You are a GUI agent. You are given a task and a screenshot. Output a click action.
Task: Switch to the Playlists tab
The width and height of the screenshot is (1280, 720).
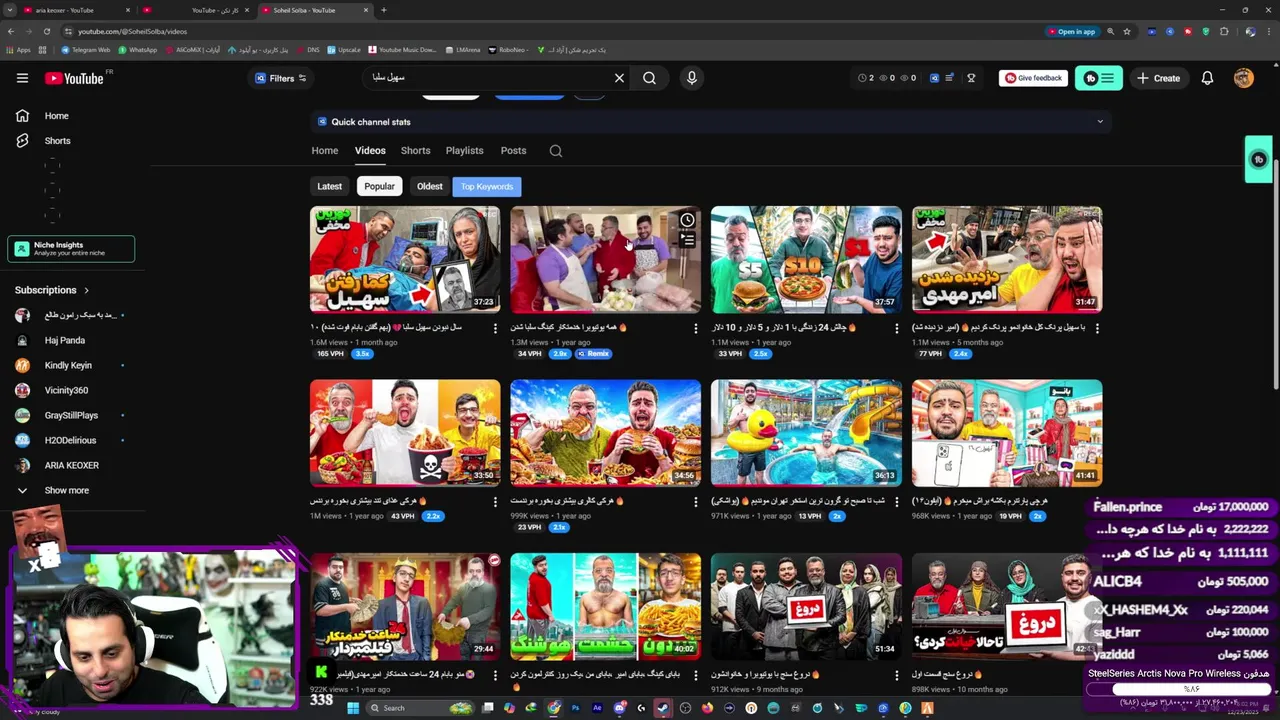point(464,151)
